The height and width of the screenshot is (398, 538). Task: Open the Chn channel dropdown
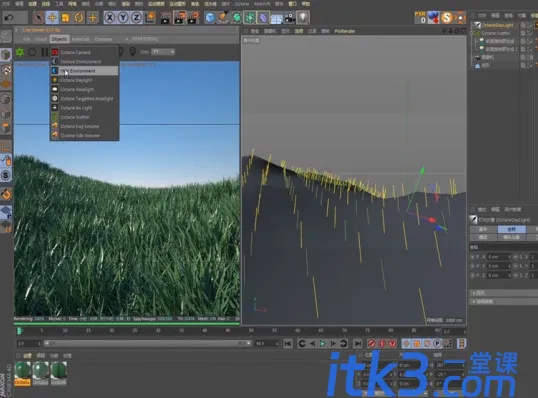point(163,52)
